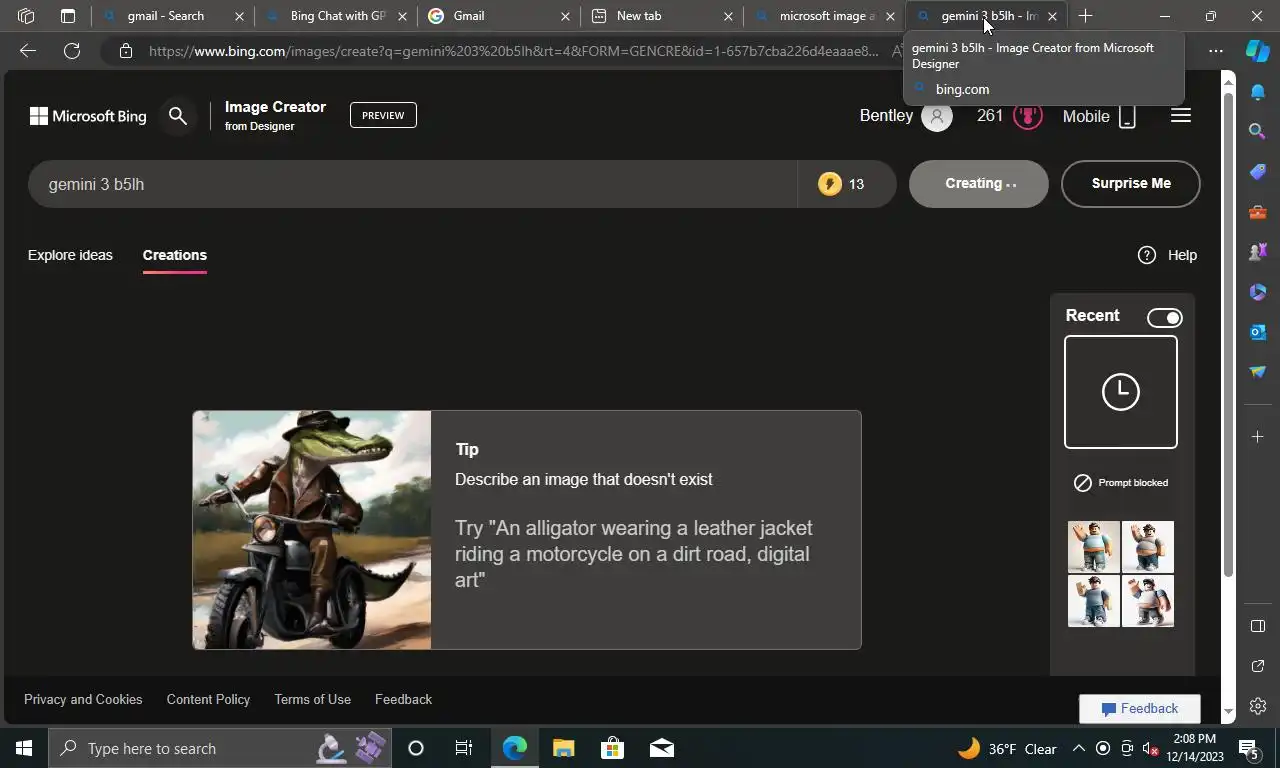
Task: Close the gemini 3 b5lh tab
Action: tap(1052, 16)
